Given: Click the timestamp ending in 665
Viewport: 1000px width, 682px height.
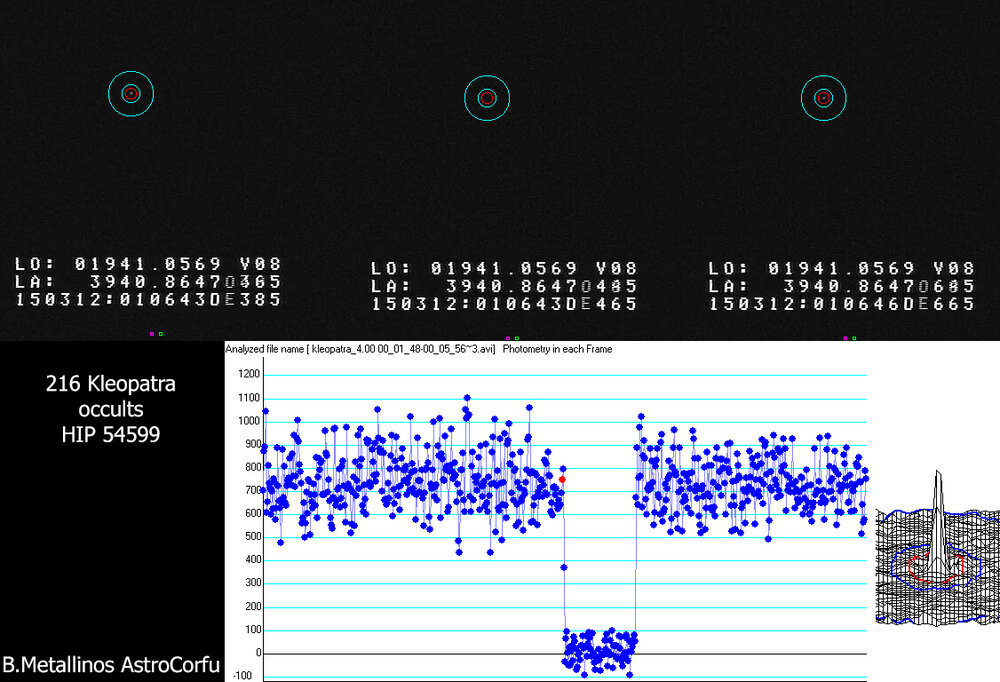Looking at the screenshot, I should pos(841,304).
